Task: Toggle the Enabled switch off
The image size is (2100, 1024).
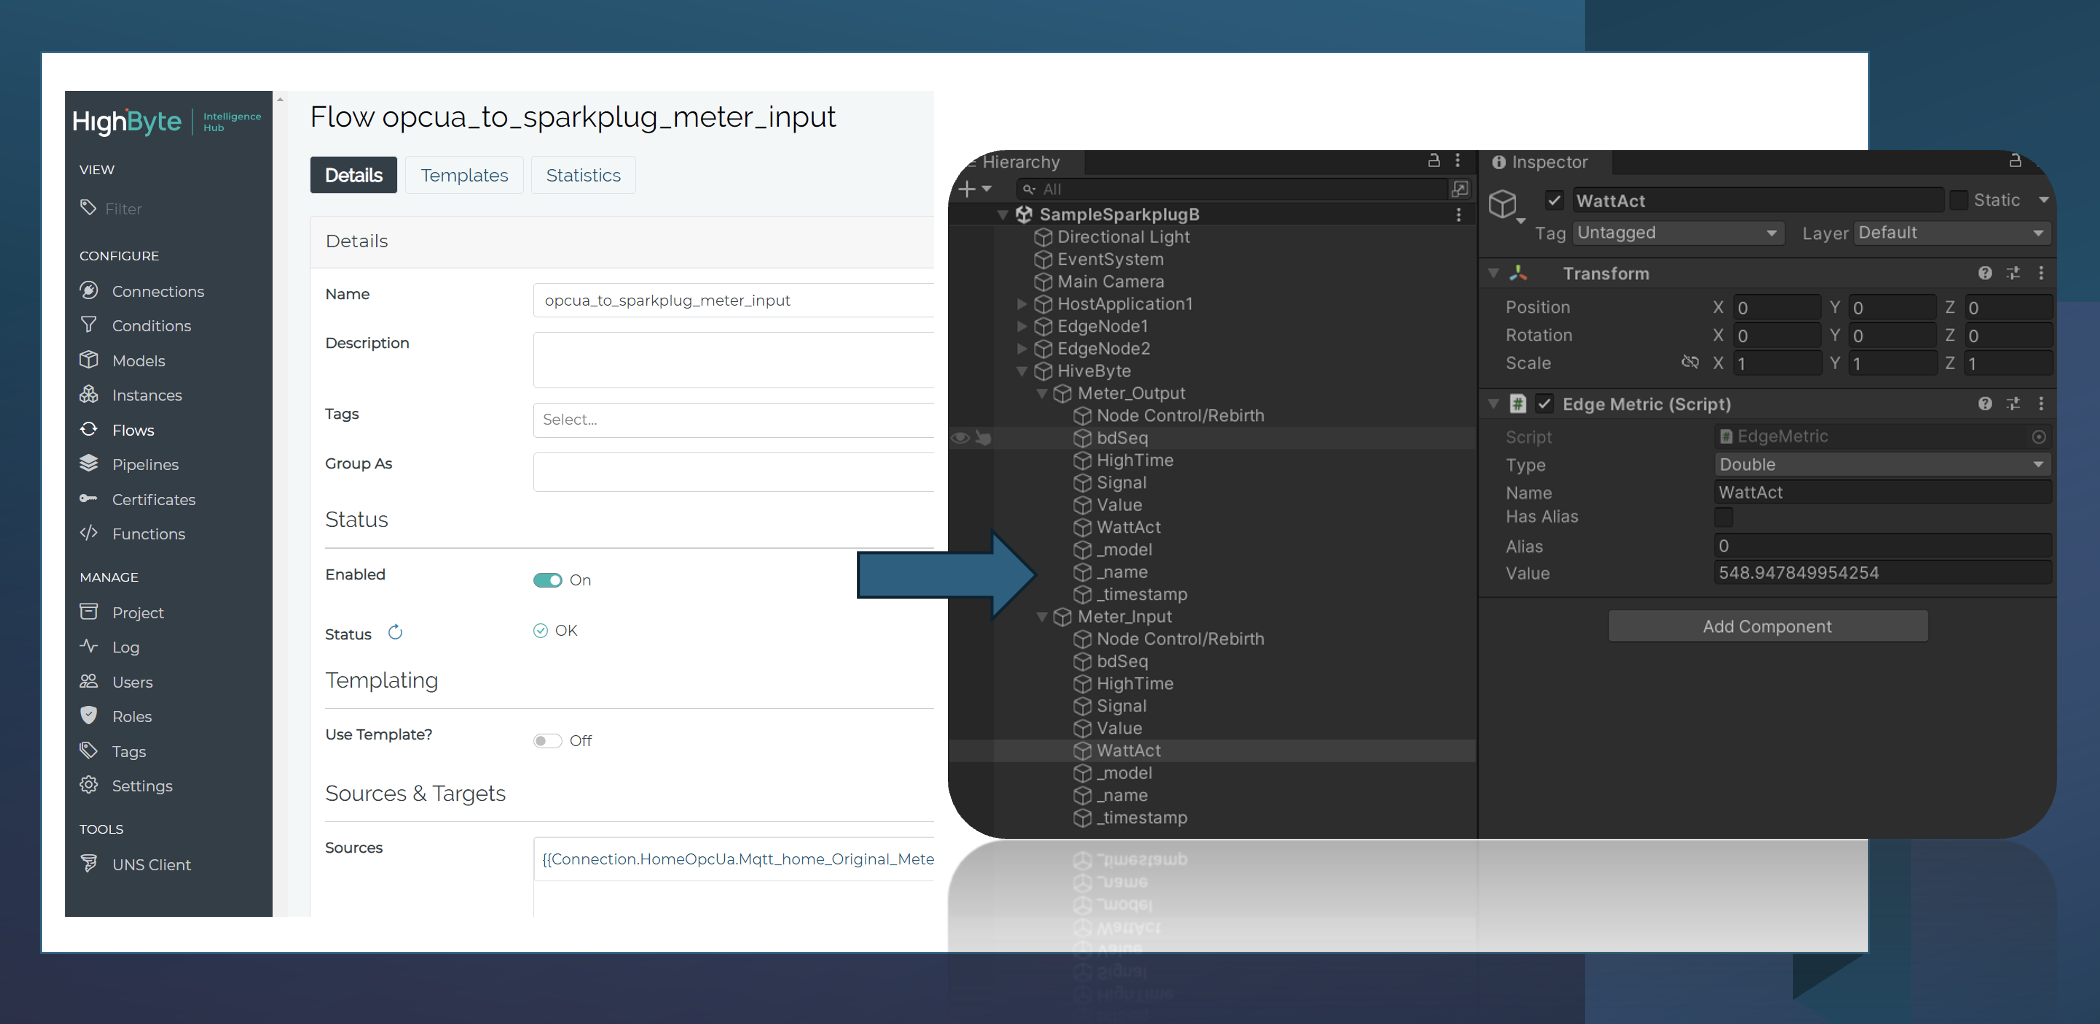Action: pos(548,580)
